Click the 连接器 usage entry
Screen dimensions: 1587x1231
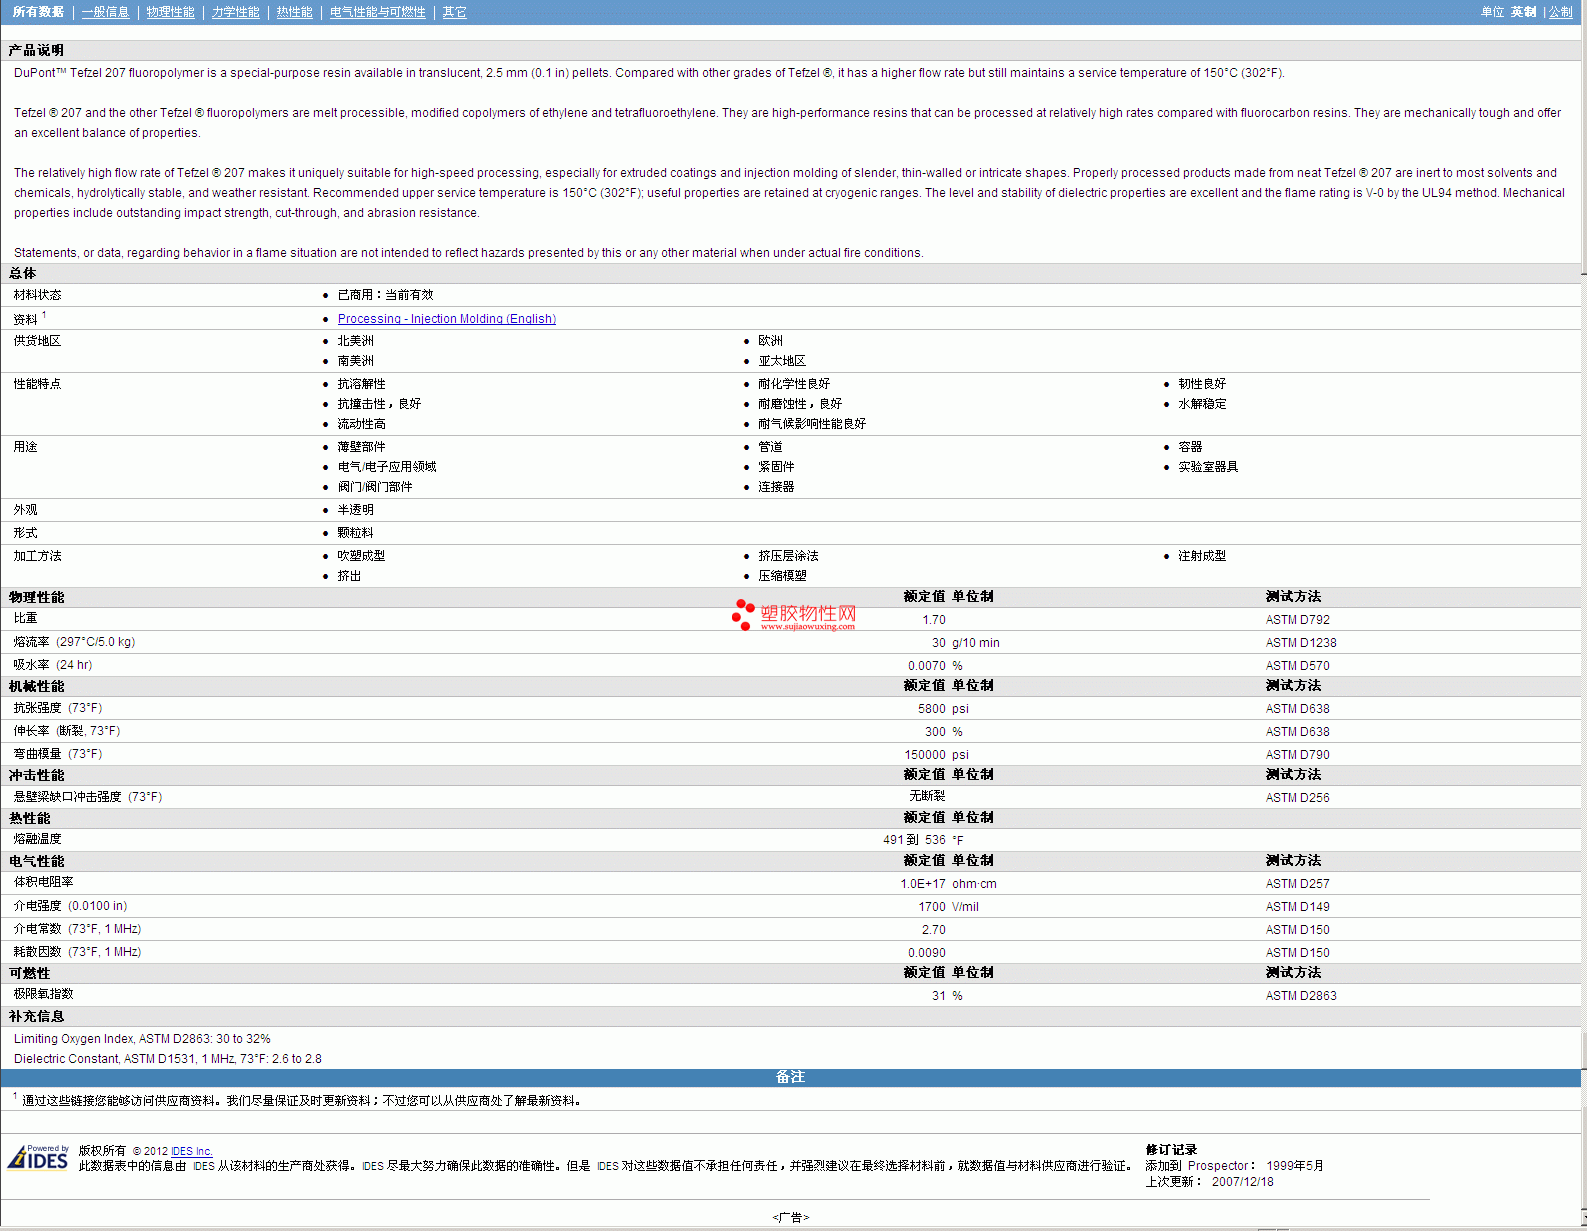pyautogui.click(x=775, y=487)
